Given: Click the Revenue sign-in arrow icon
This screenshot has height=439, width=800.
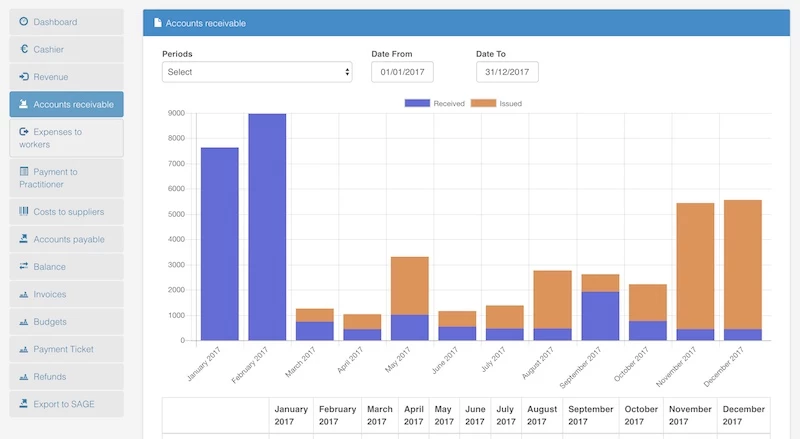Looking at the screenshot, I should 24,77.
